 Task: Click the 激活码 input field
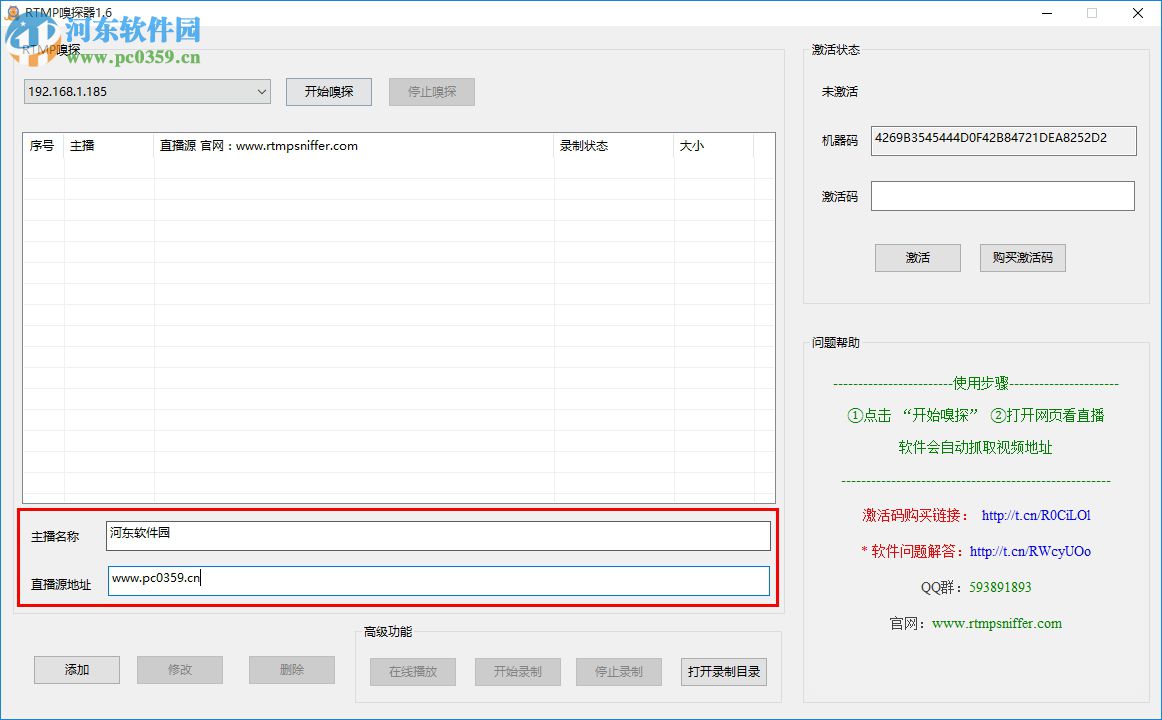point(1002,196)
